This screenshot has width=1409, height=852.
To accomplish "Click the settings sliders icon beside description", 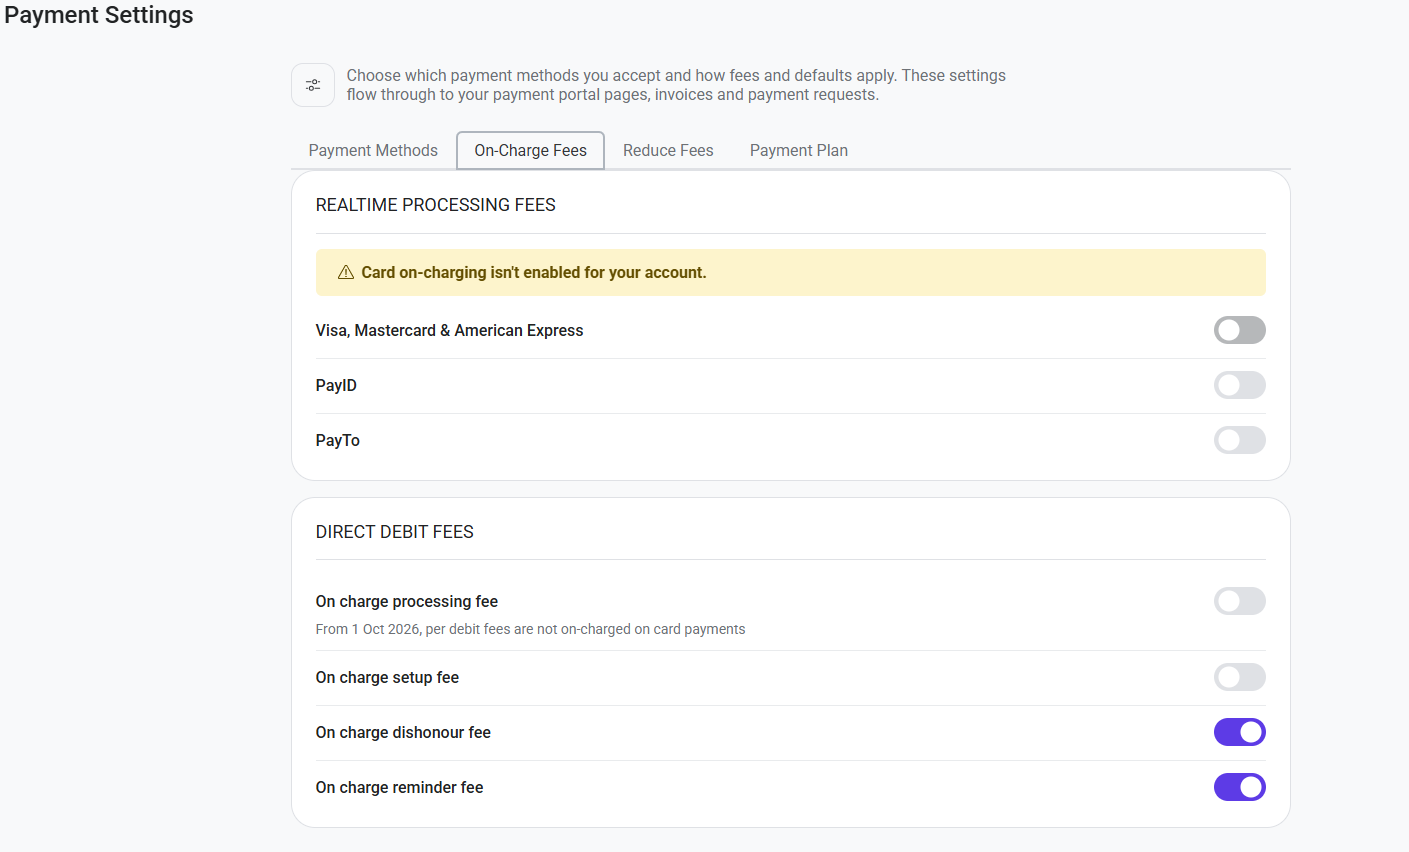I will 313,85.
